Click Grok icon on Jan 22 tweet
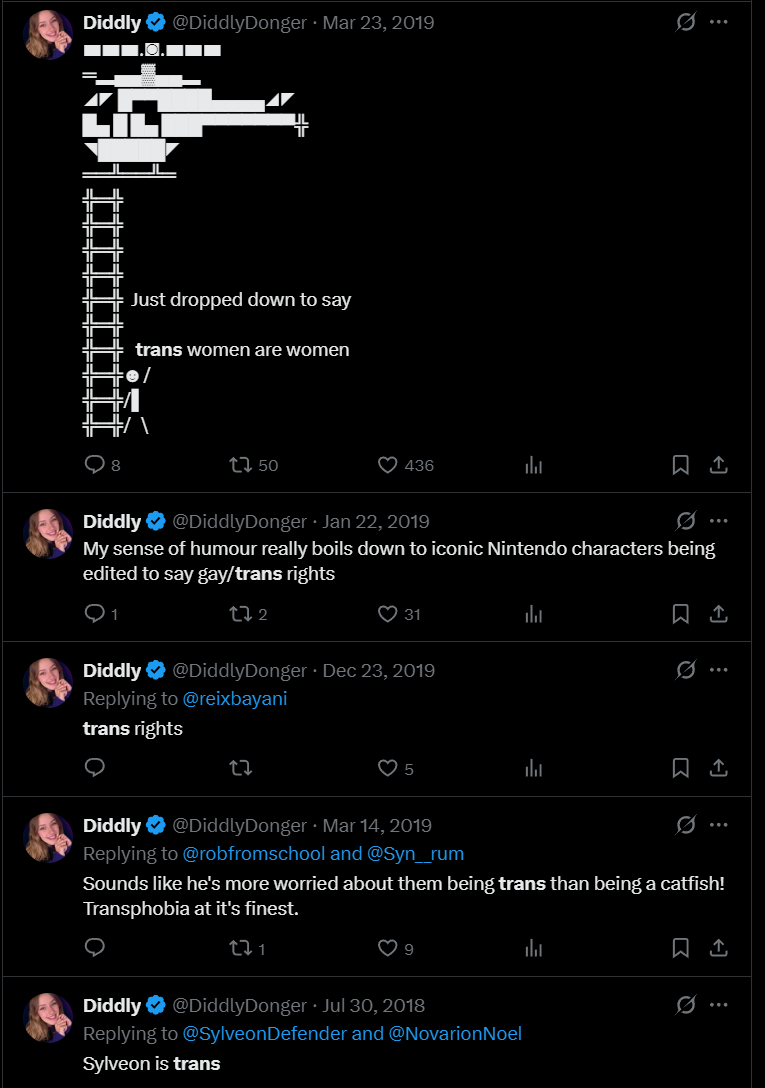765x1088 pixels. coord(685,521)
